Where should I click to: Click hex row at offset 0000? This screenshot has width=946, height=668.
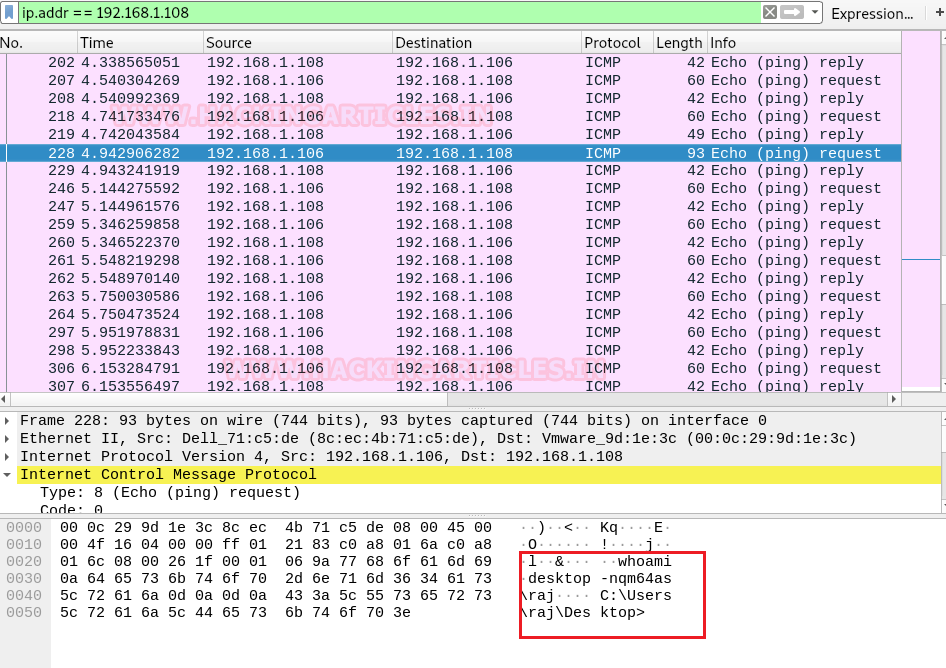pyautogui.click(x=276, y=527)
